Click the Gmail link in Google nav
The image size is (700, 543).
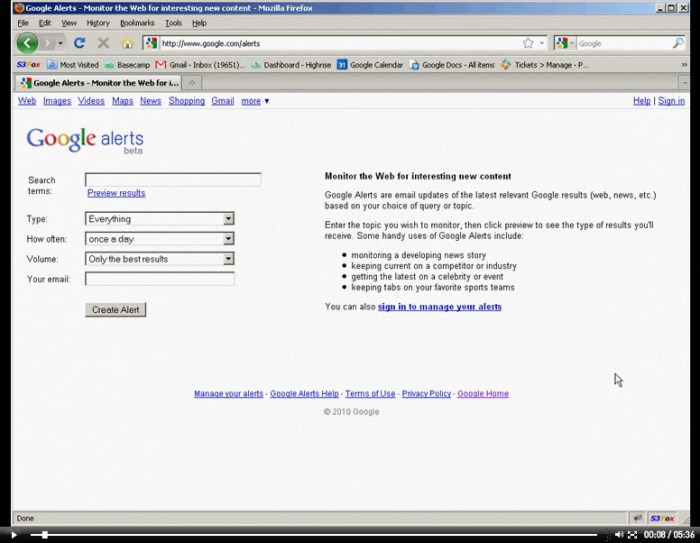click(x=223, y=101)
